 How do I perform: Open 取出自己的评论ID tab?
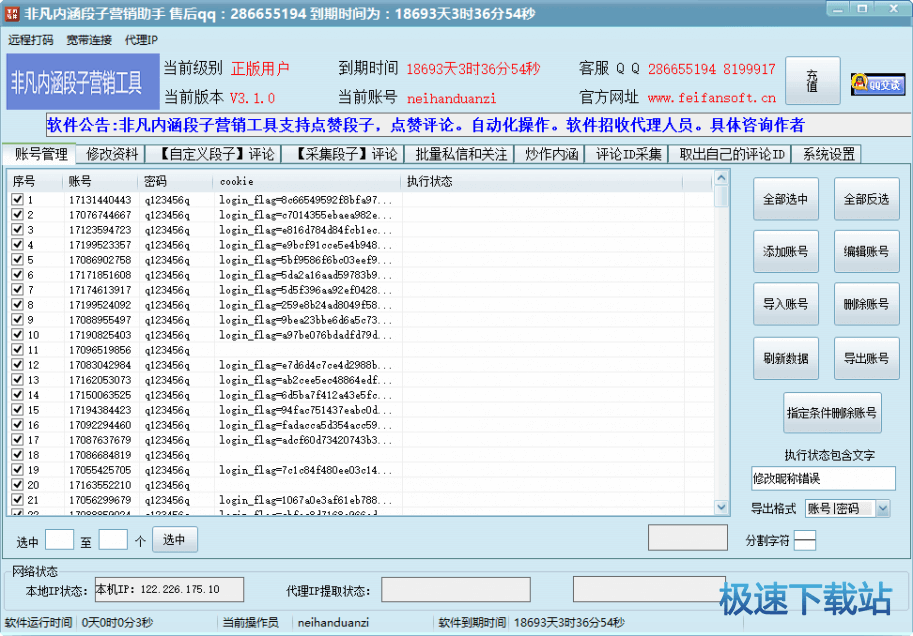click(x=731, y=154)
